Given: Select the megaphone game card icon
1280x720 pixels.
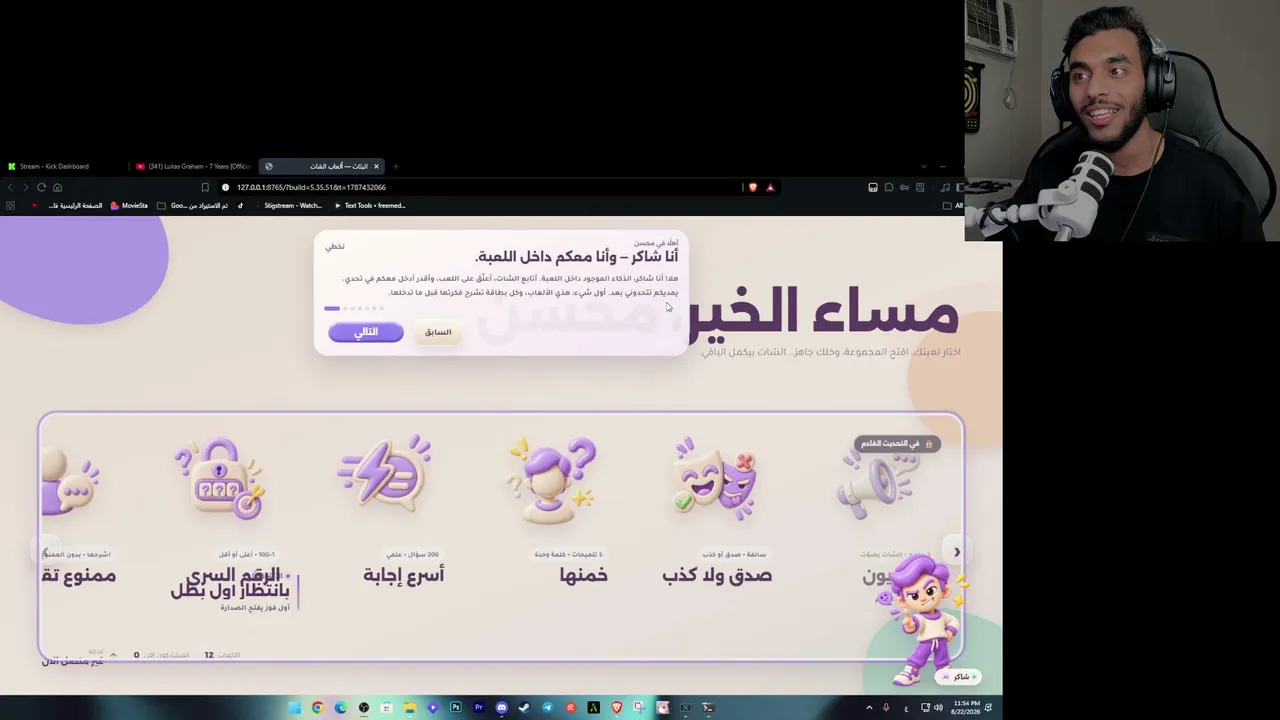Looking at the screenshot, I should [877, 484].
